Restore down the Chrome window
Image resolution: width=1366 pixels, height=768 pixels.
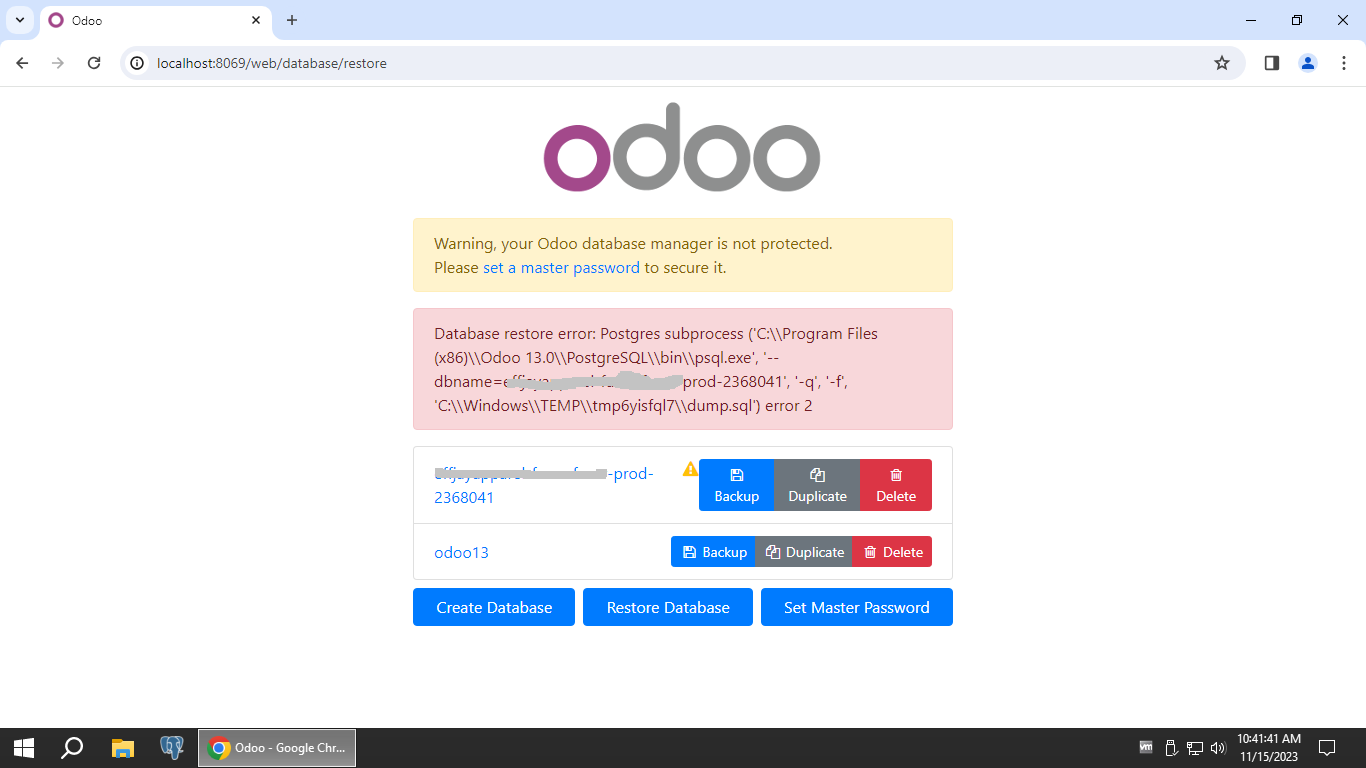1297,20
